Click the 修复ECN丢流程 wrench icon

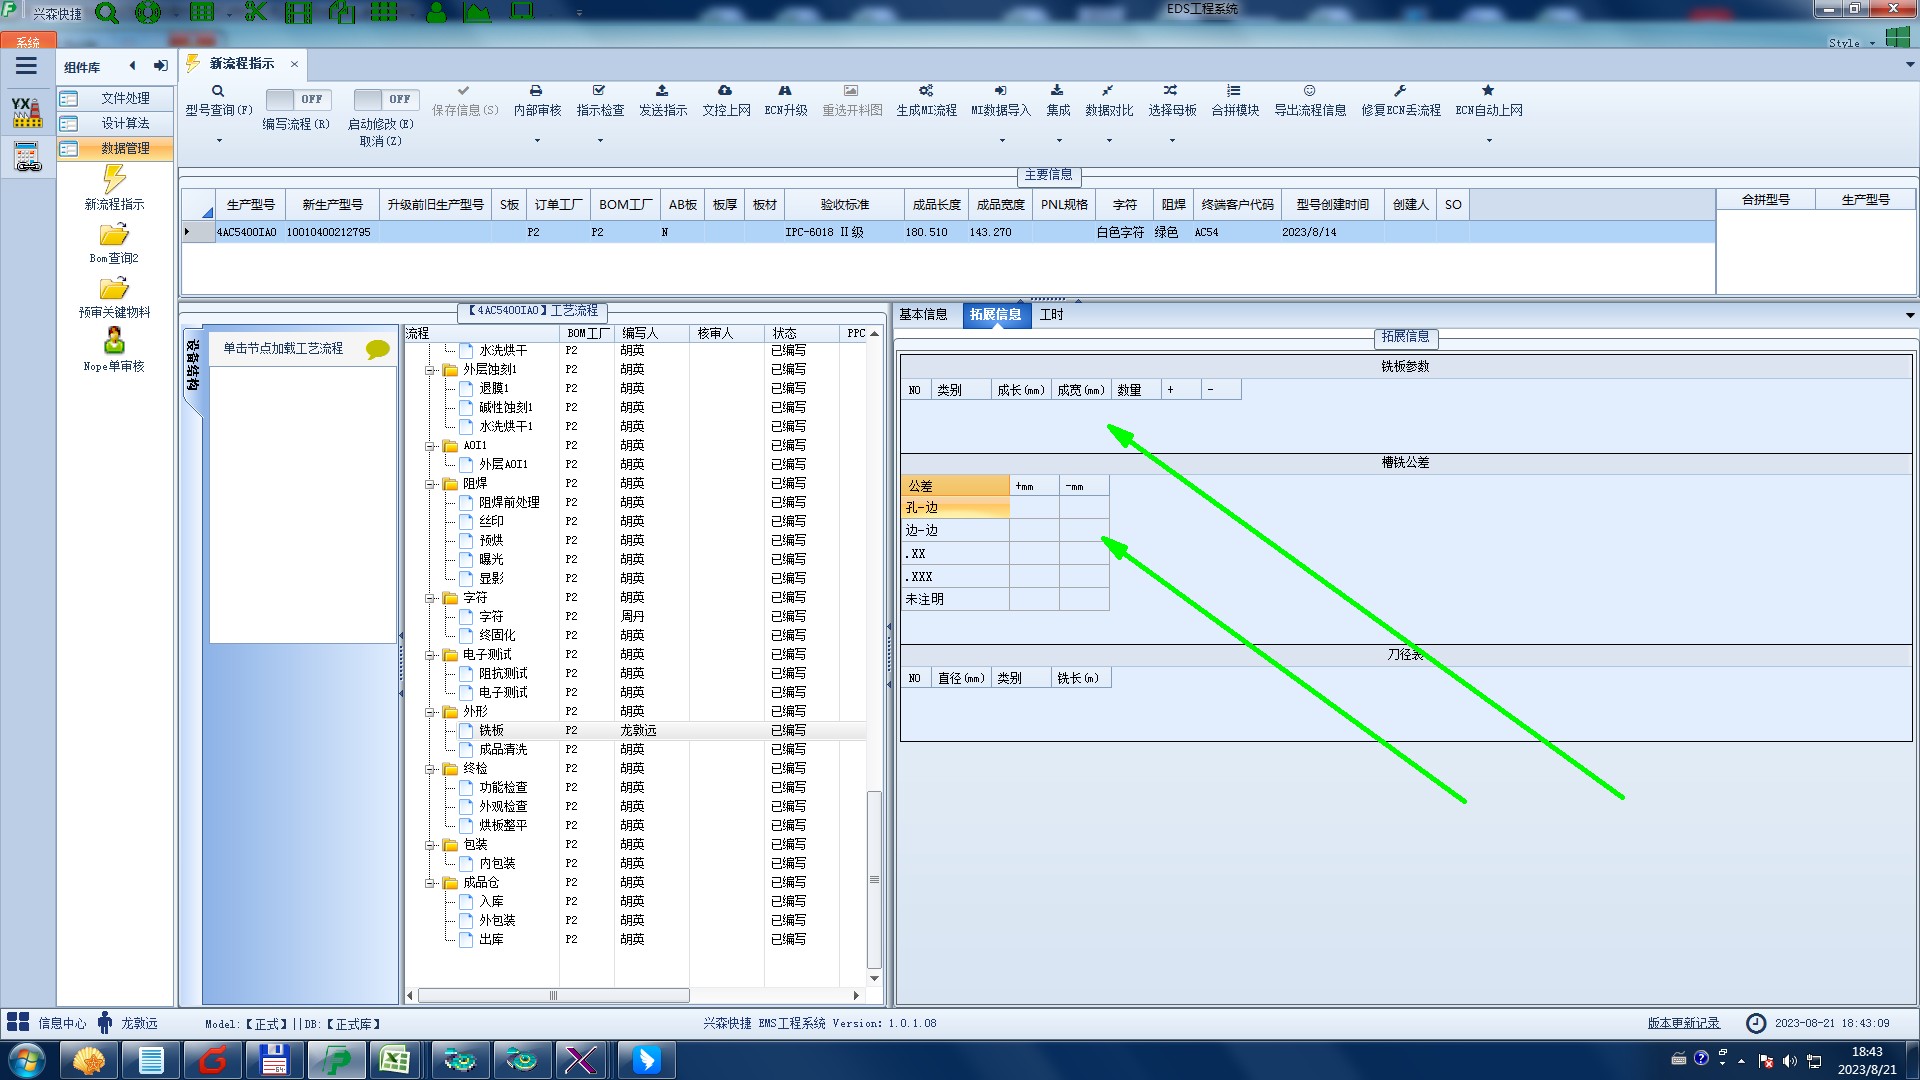point(1400,91)
